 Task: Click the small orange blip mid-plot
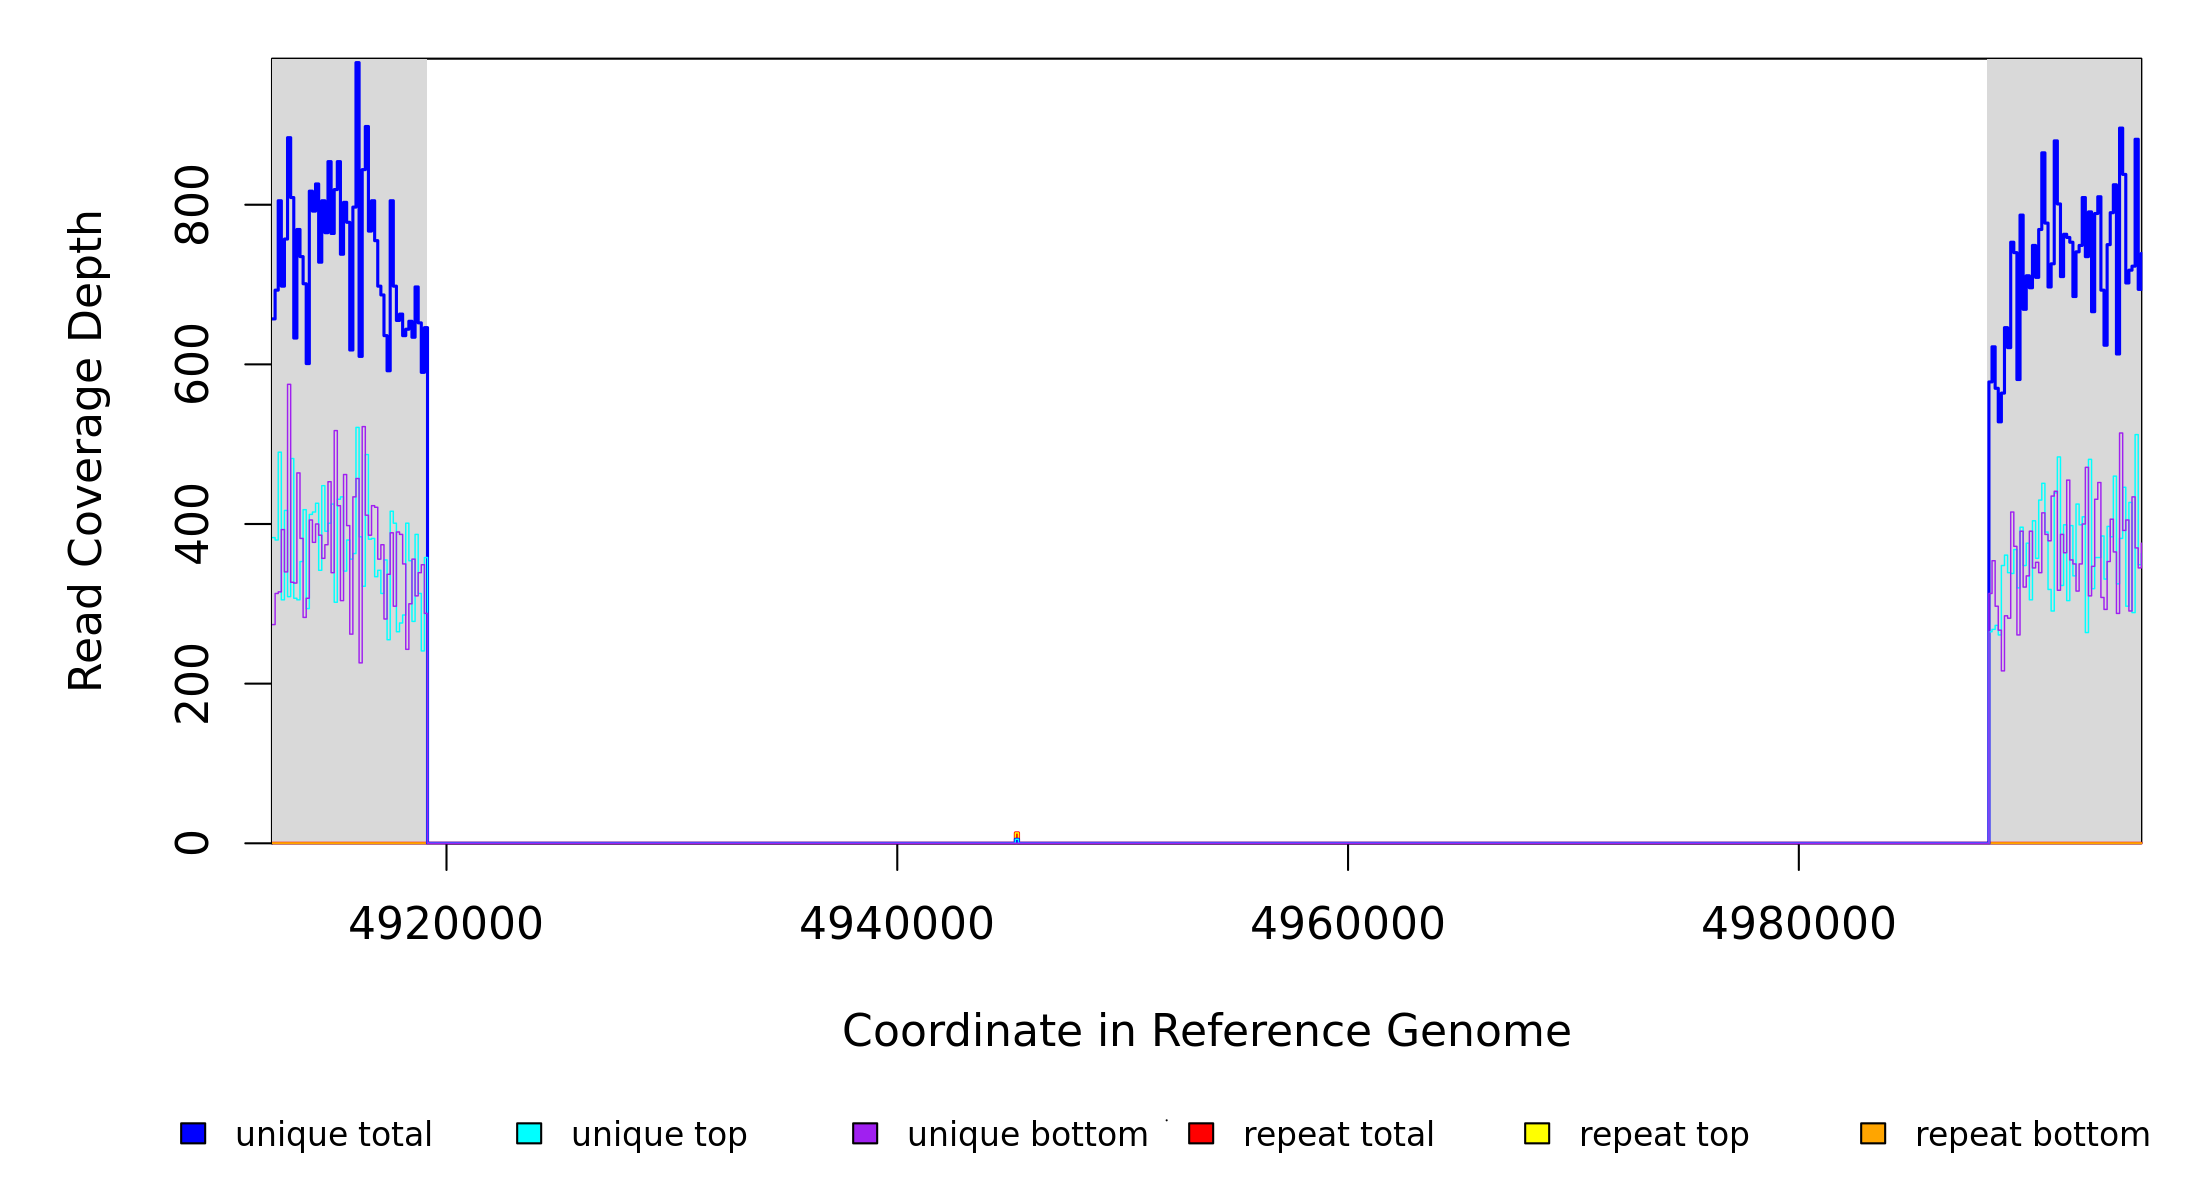pyautogui.click(x=1016, y=836)
